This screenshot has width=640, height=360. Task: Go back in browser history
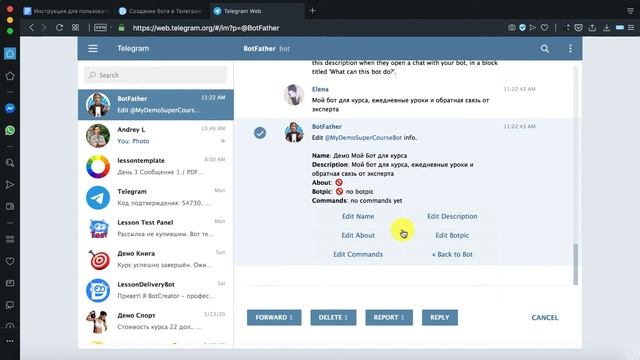point(31,28)
